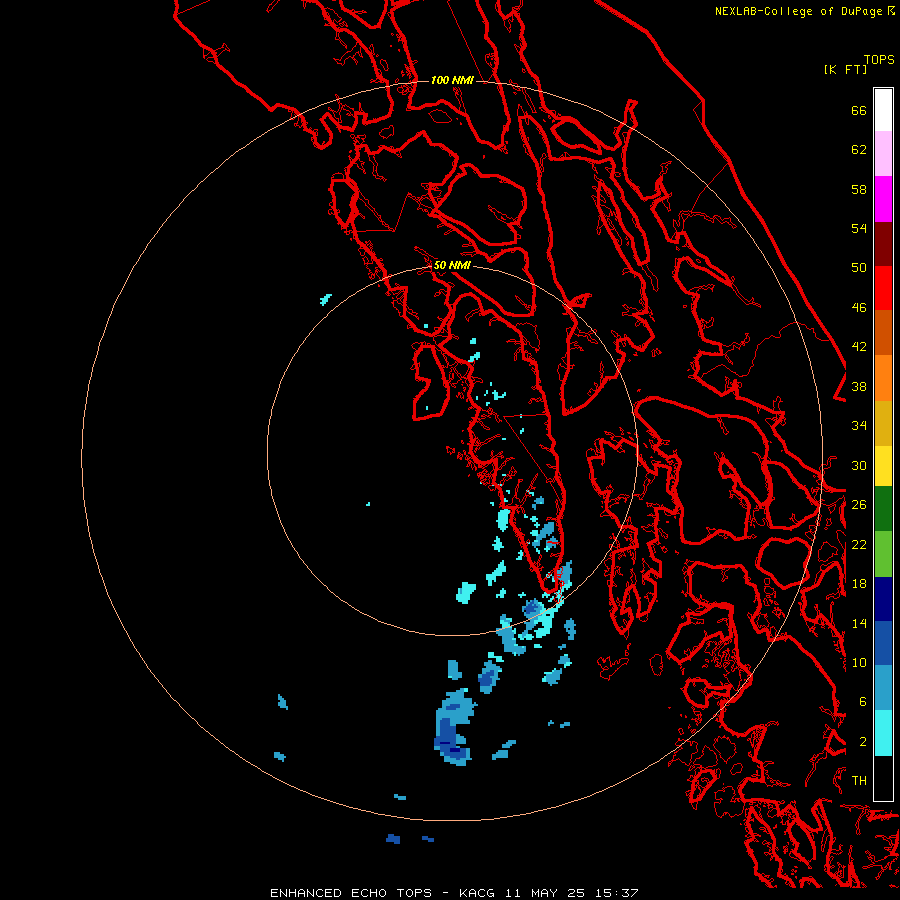Click the legend value 66
This screenshot has width=900, height=900.
tap(859, 110)
